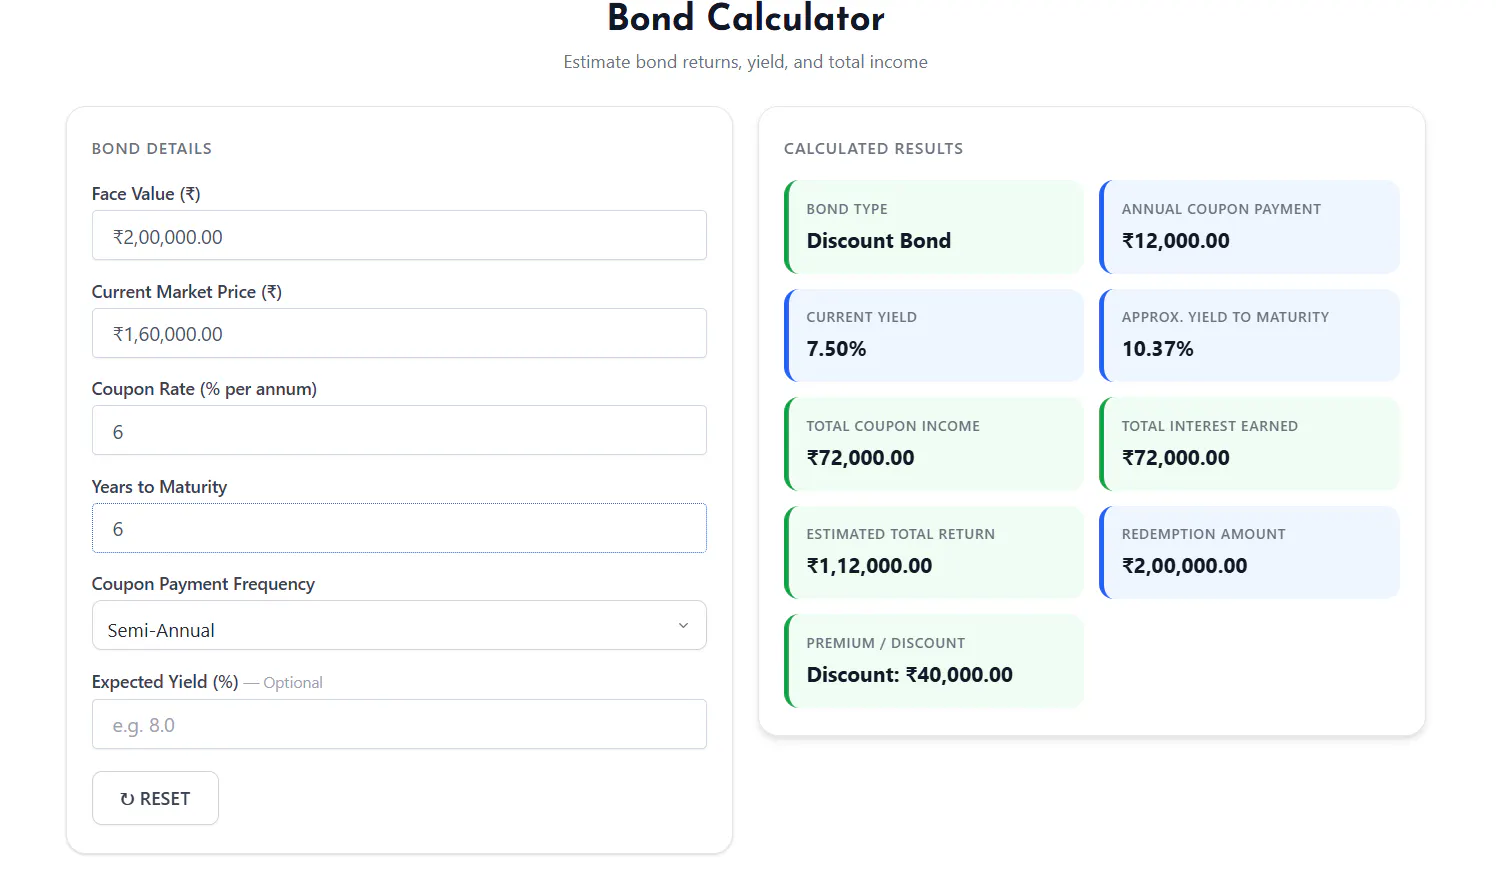1496x876 pixels.
Task: Click Total Interest Earned value ₹72,000.00
Action: coord(1176,458)
